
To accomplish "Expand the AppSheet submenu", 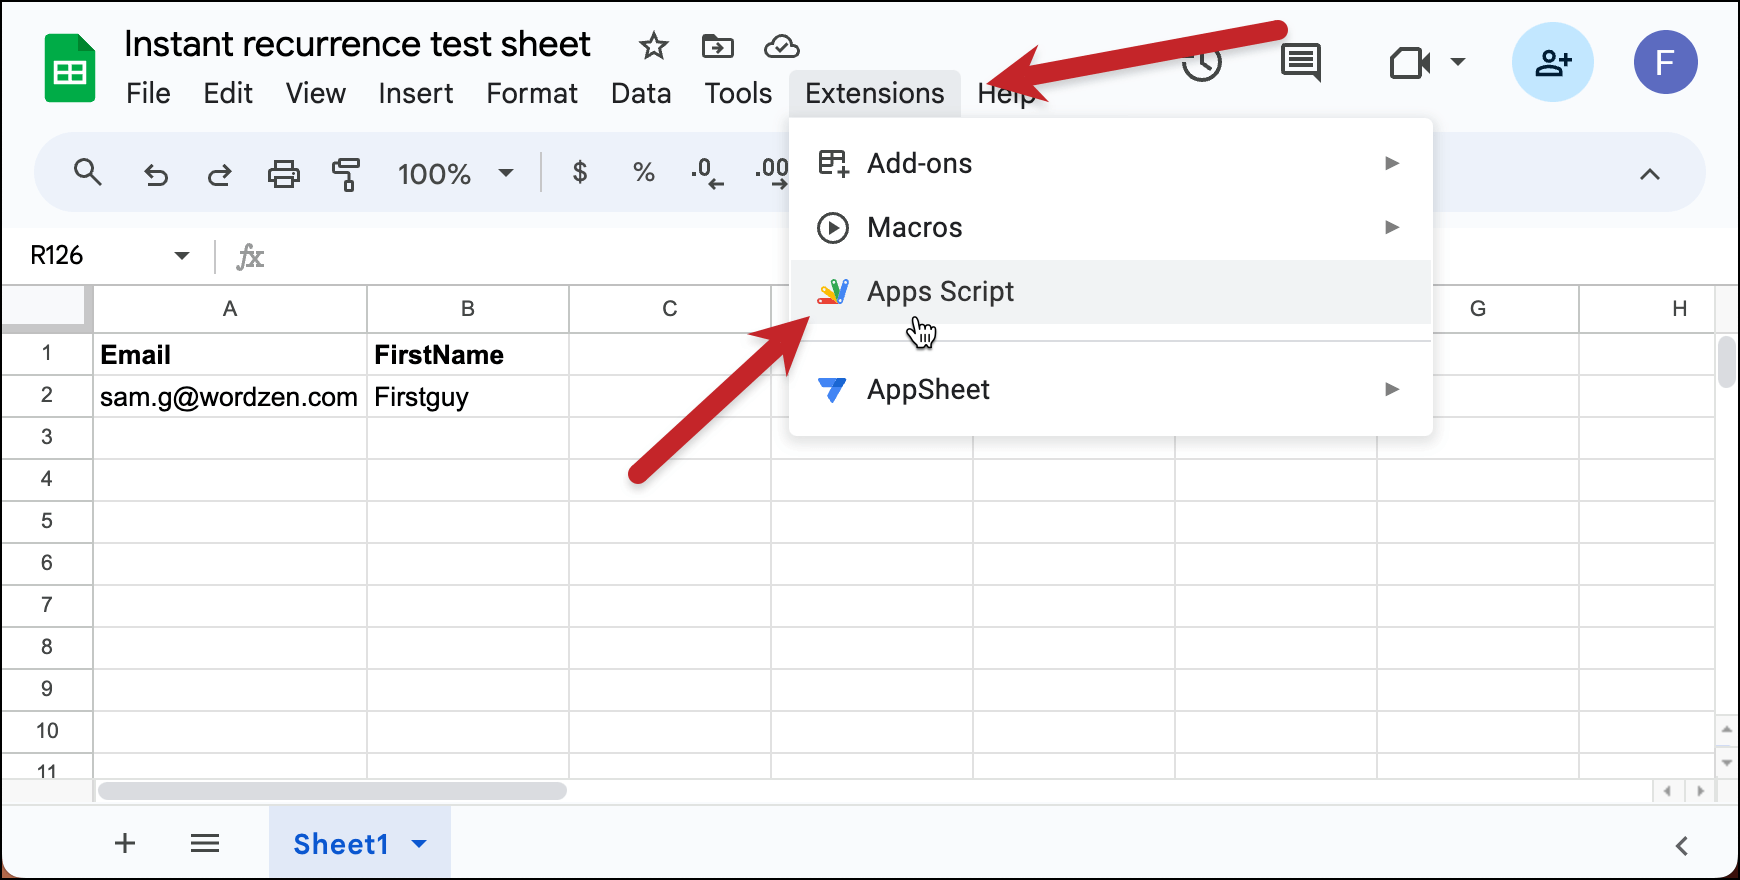I will tap(1110, 389).
